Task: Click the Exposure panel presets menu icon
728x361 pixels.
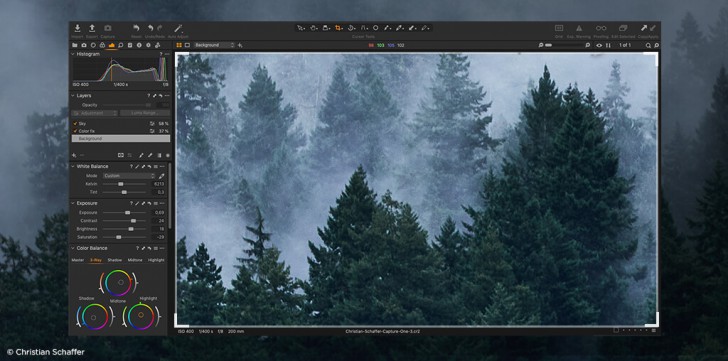Action: [x=156, y=203]
